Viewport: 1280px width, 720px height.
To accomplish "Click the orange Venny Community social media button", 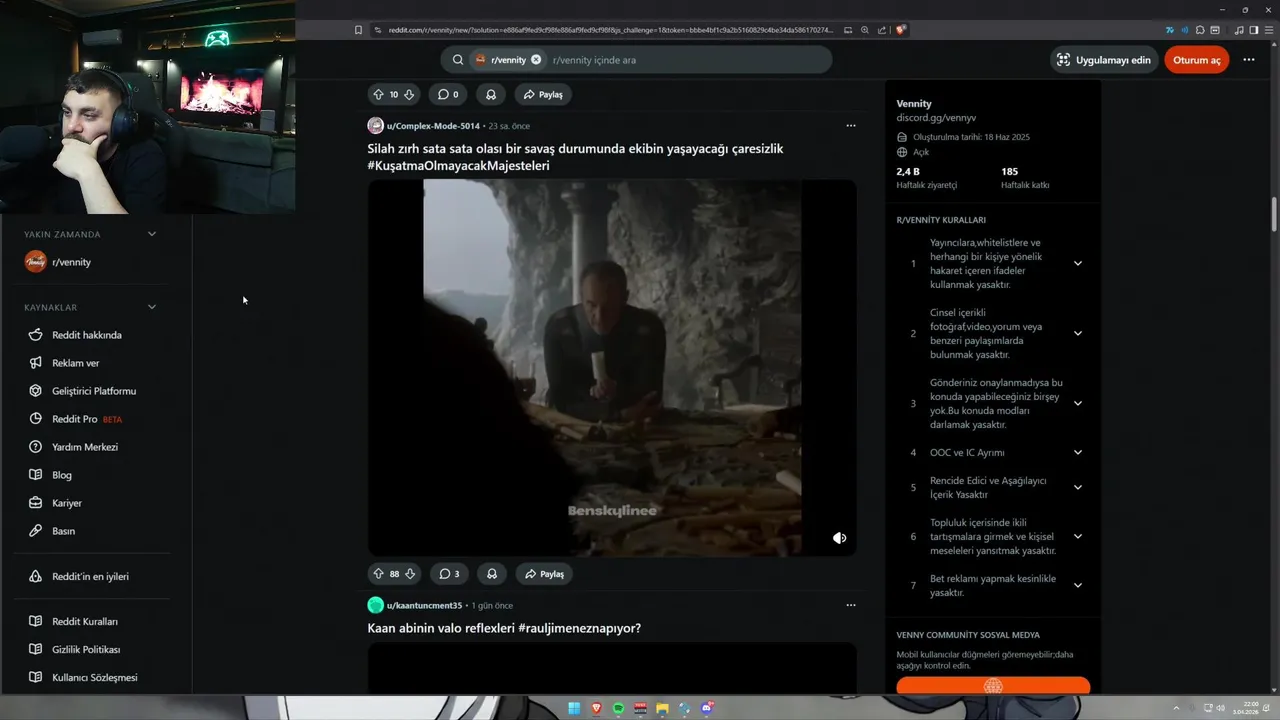I will click(x=993, y=686).
